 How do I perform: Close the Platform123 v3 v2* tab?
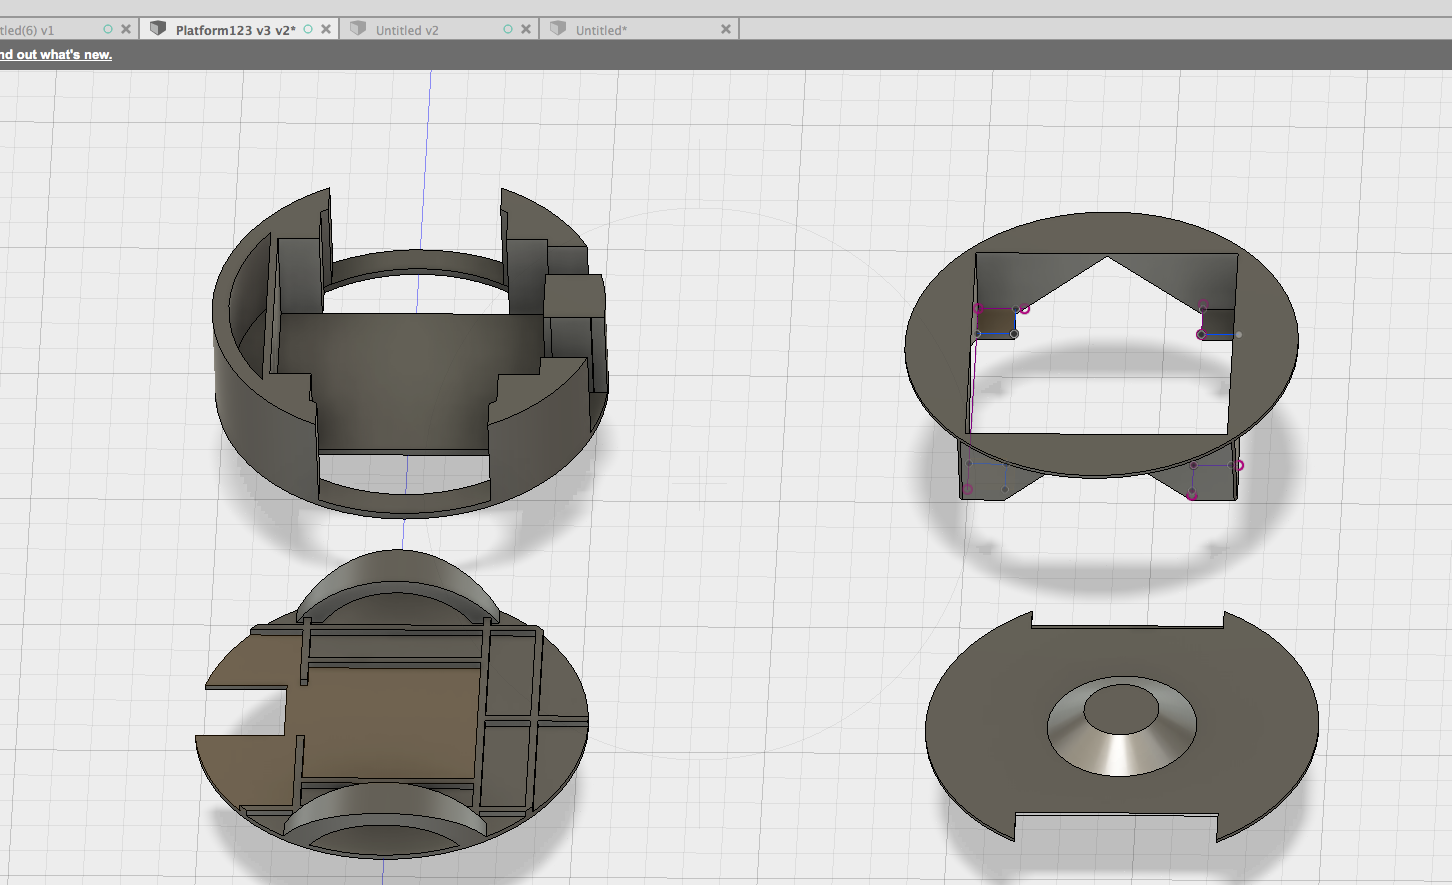pyautogui.click(x=326, y=30)
